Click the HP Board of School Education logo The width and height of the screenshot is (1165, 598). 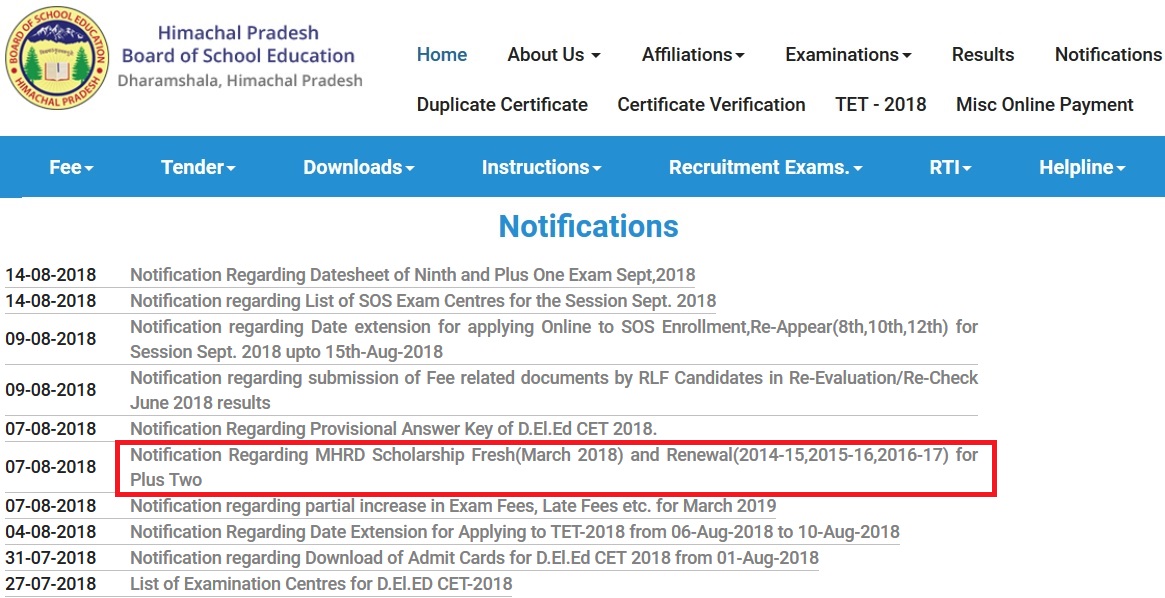[x=56, y=57]
